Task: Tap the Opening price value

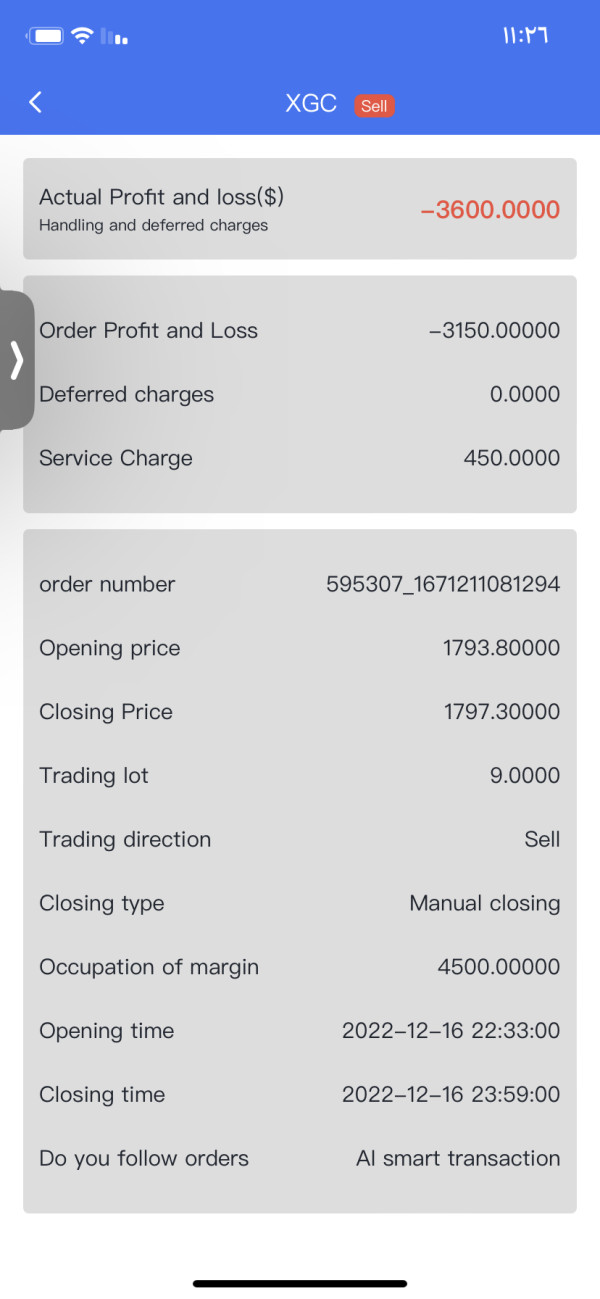Action: (501, 648)
